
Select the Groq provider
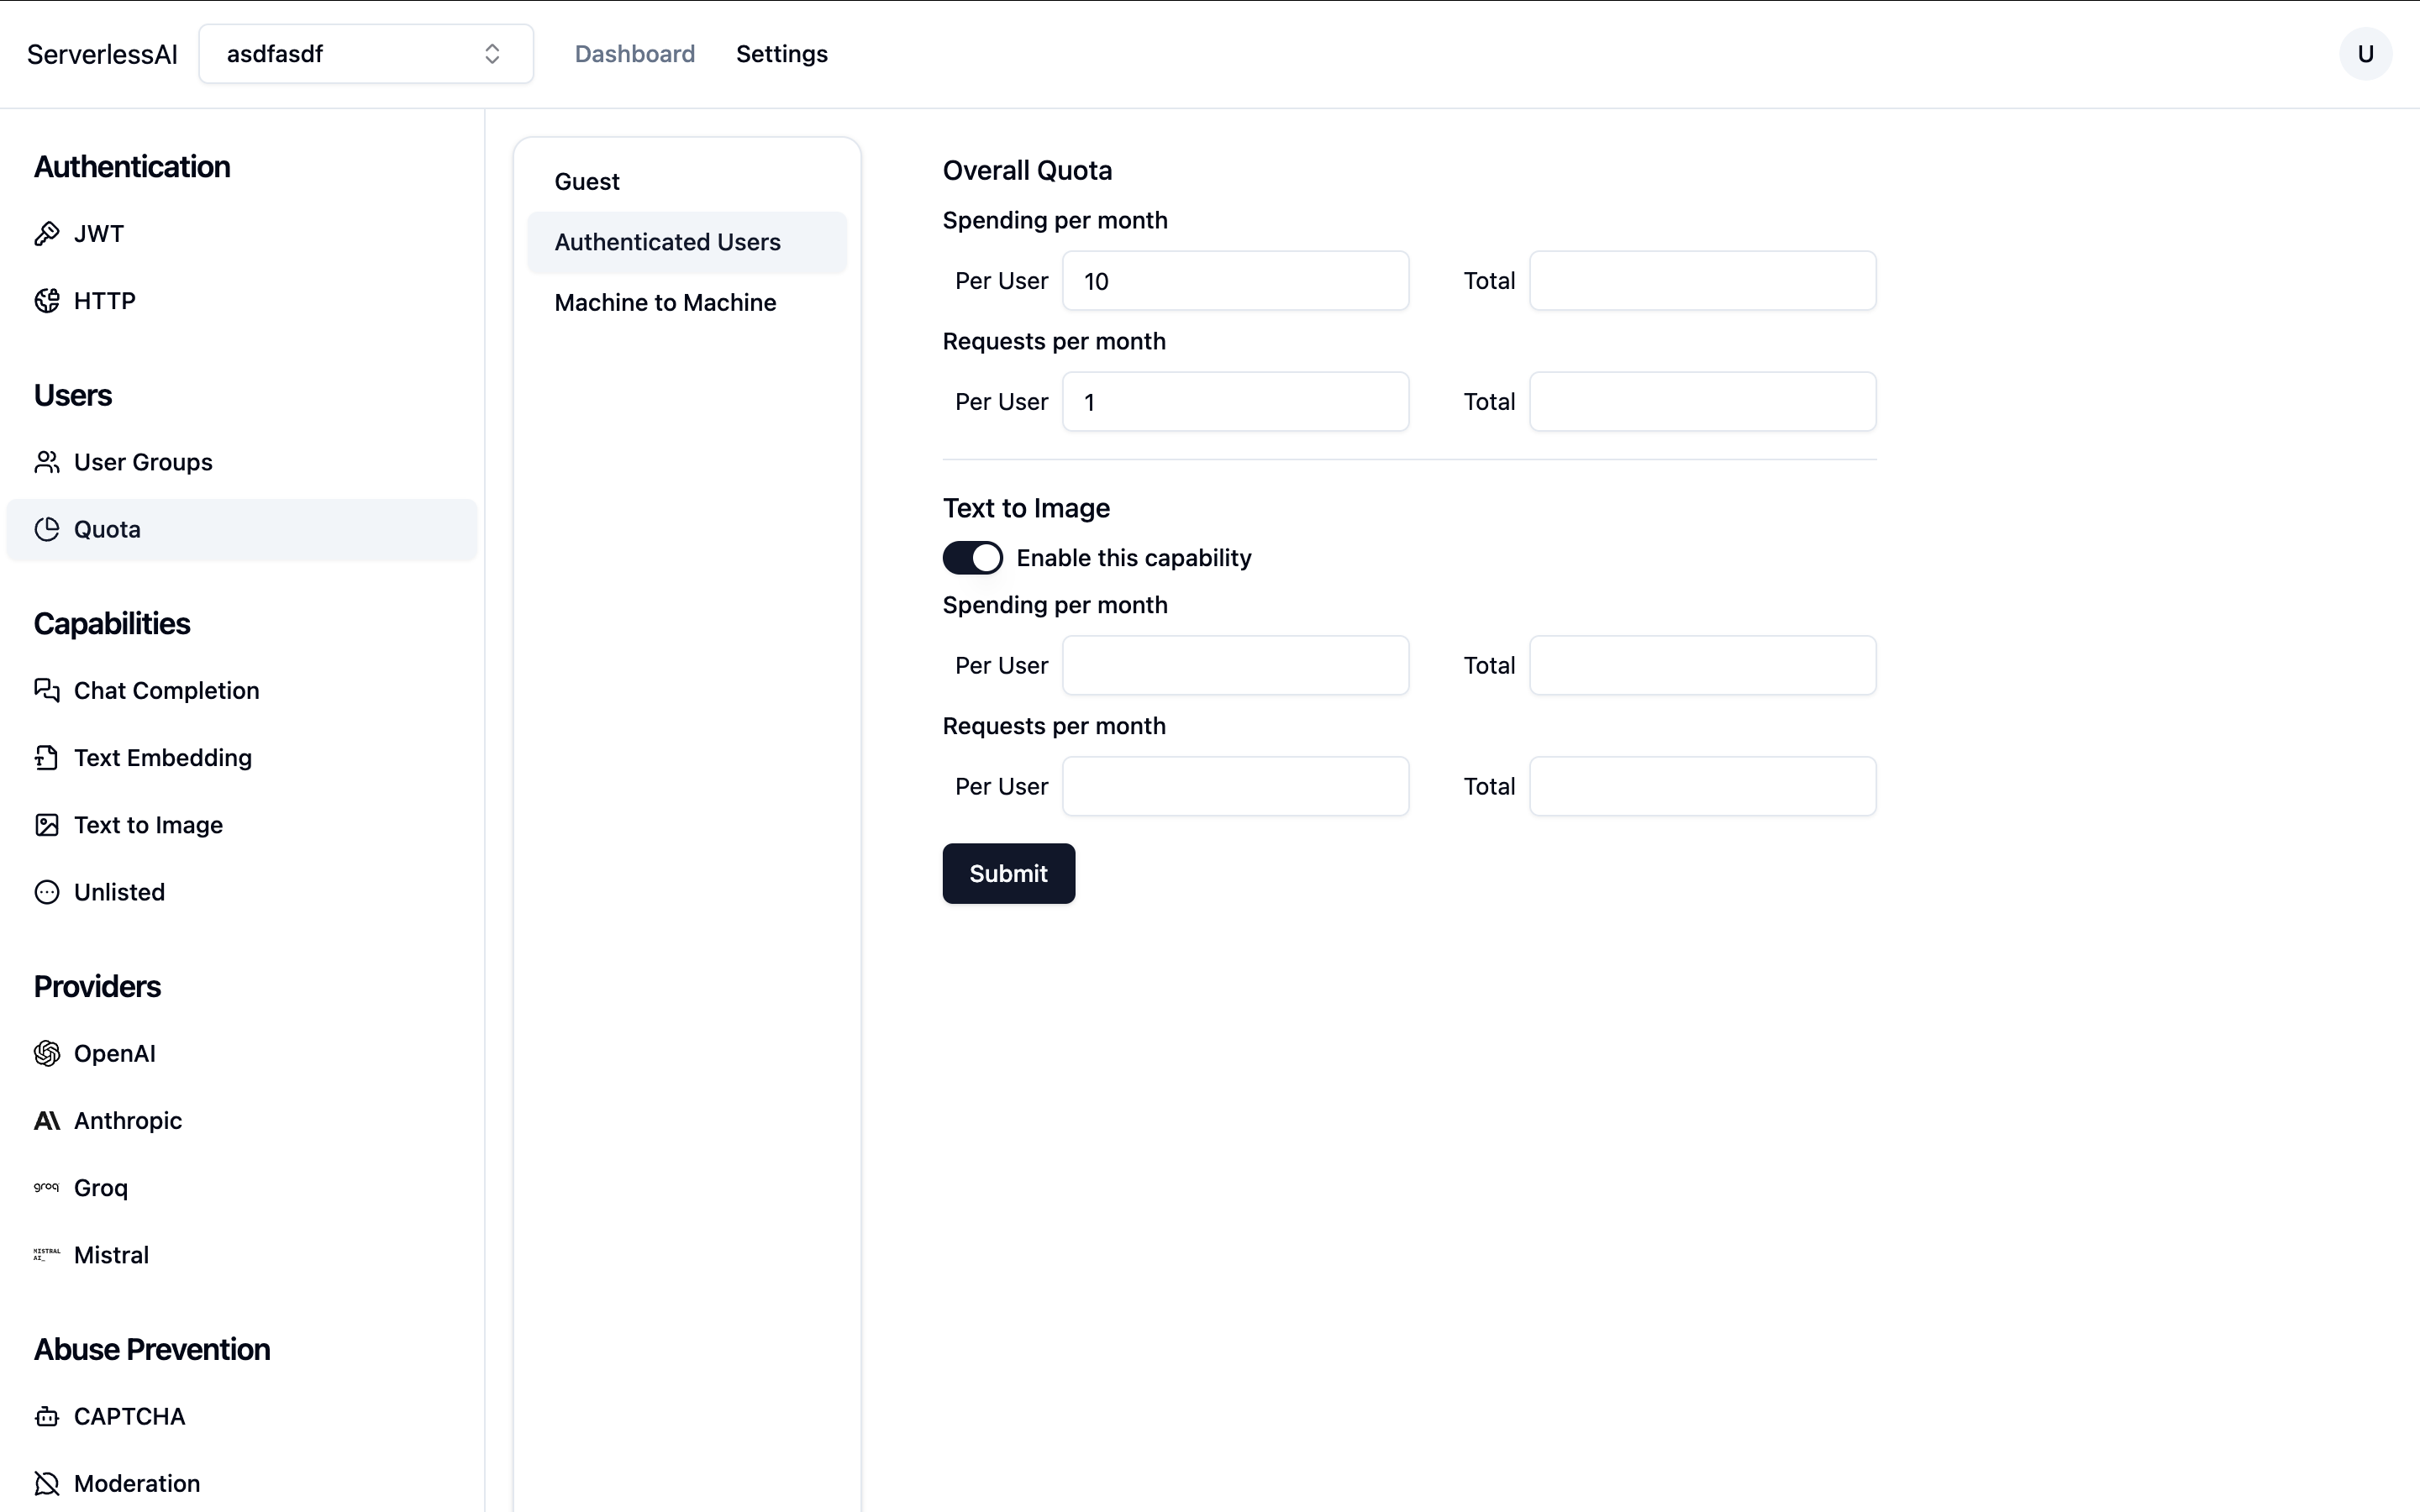coord(100,1188)
